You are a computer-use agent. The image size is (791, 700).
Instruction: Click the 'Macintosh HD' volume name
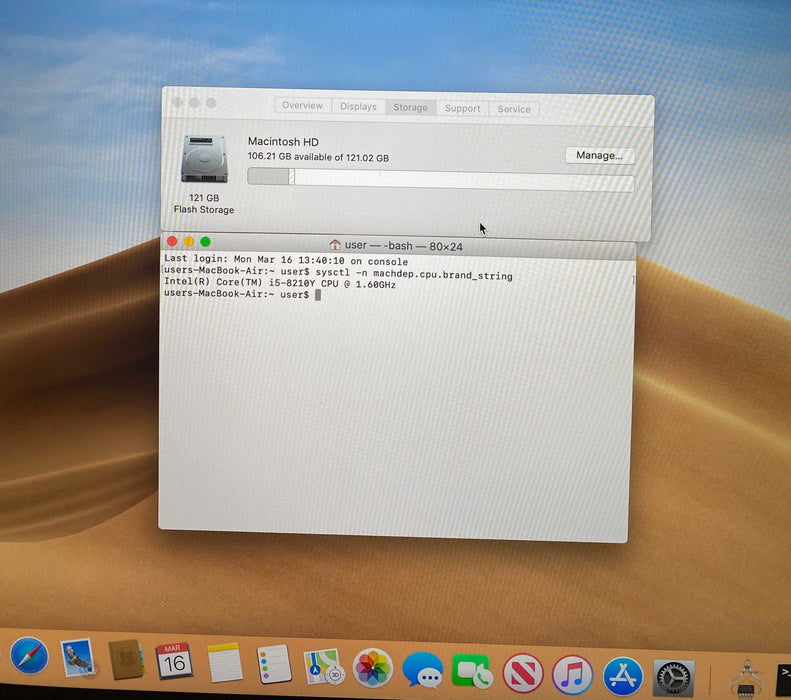(283, 142)
